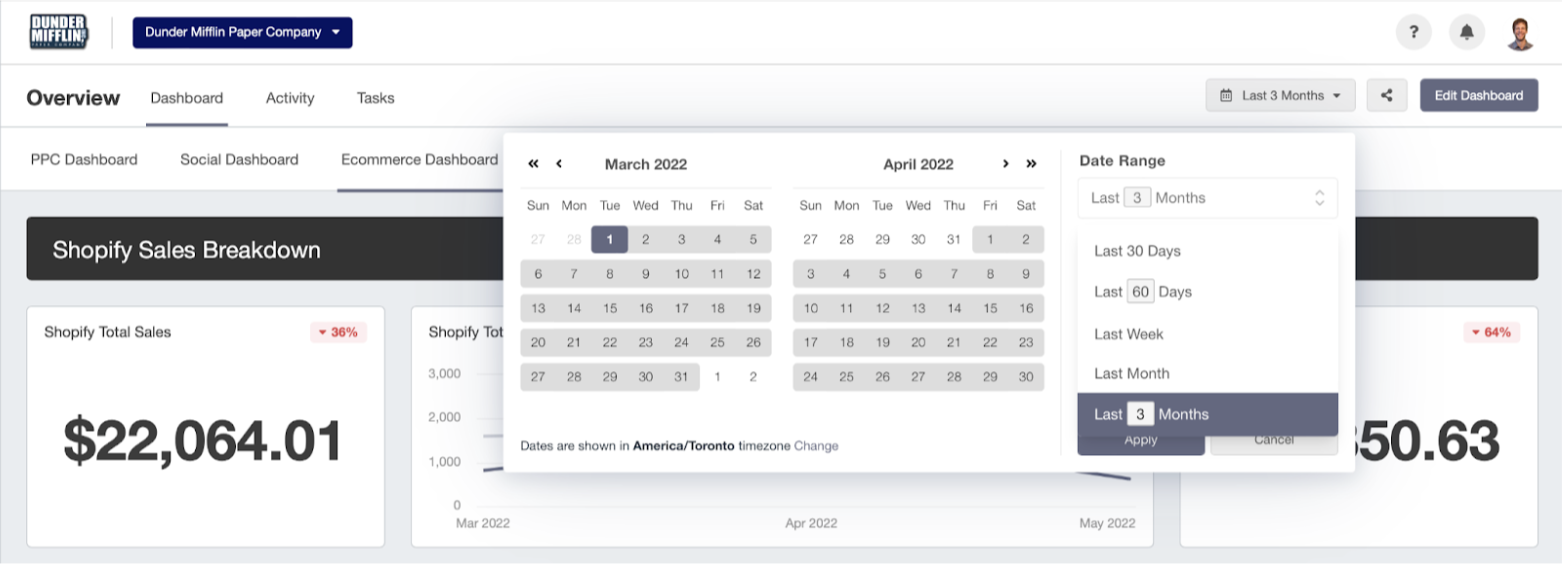The width and height of the screenshot is (1562, 564).
Task: Switch to the Activity tab
Action: [x=290, y=98]
